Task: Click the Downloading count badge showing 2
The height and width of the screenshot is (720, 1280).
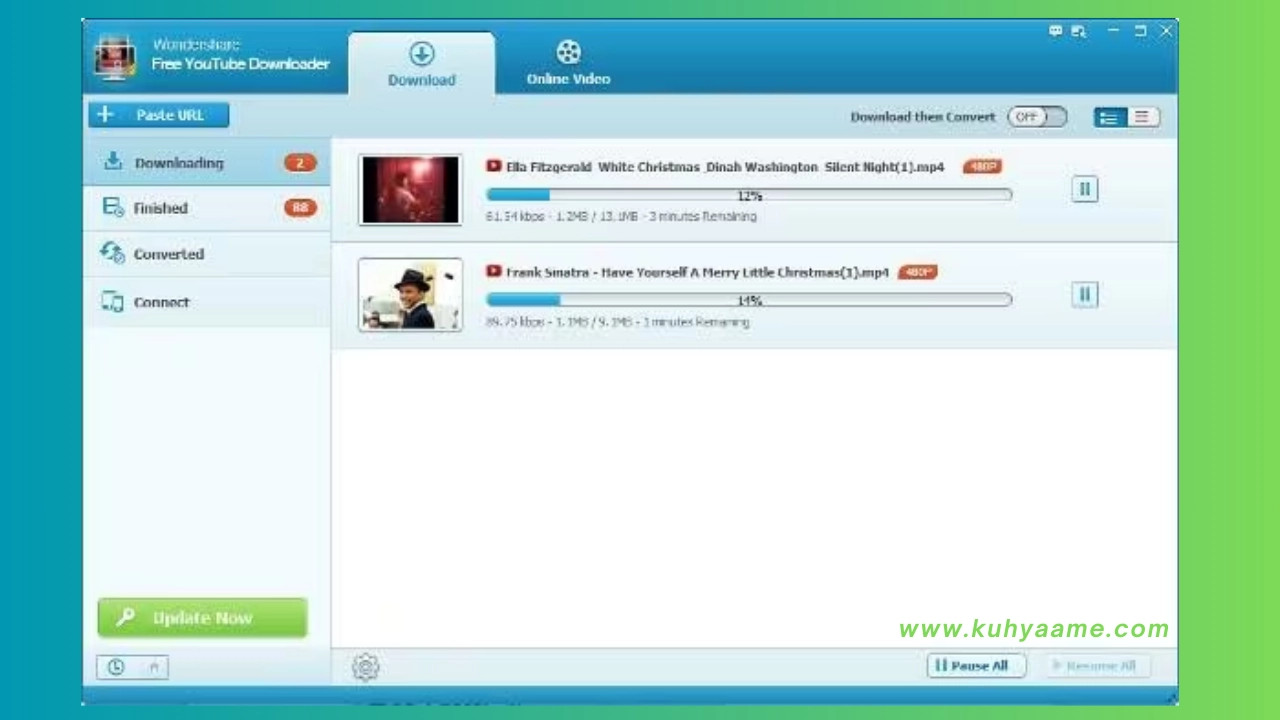Action: pyautogui.click(x=300, y=163)
